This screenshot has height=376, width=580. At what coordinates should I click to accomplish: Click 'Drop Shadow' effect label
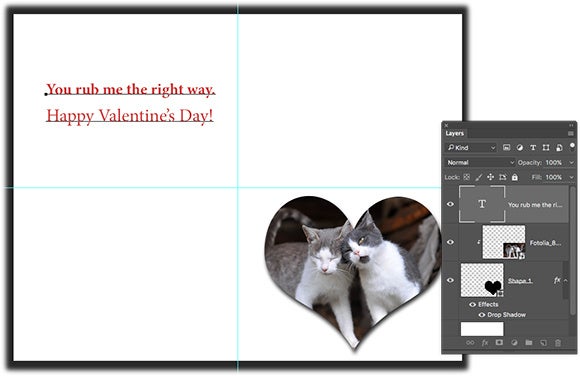coord(506,315)
